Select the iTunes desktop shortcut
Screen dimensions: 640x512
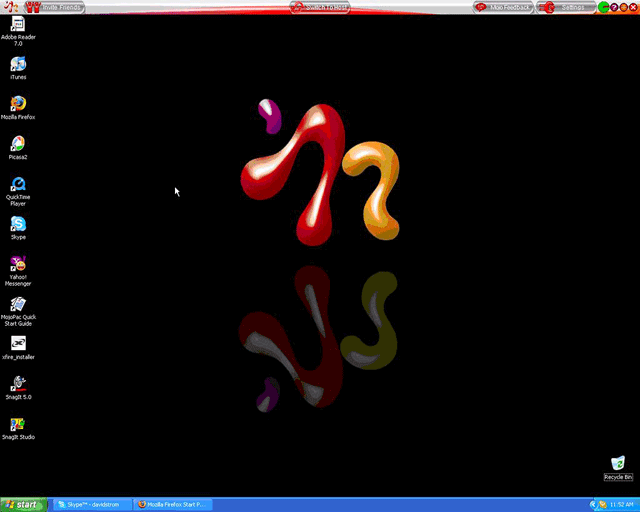click(18, 68)
